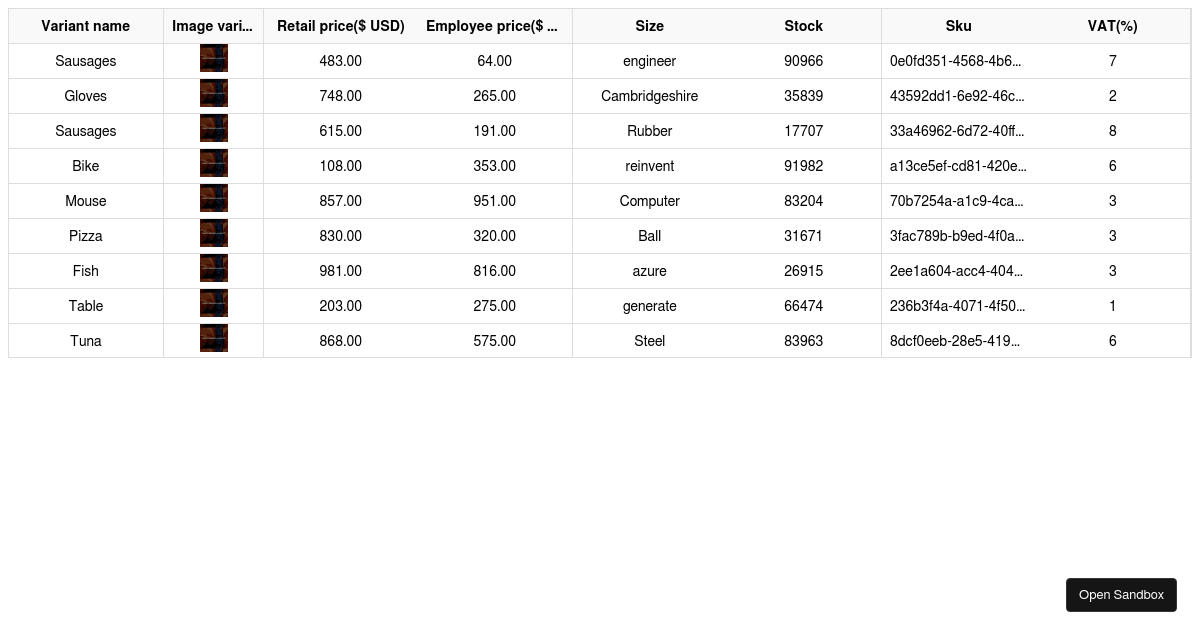Sort by the Variant name column header
Image resolution: width=1200 pixels, height=630 pixels.
86,26
